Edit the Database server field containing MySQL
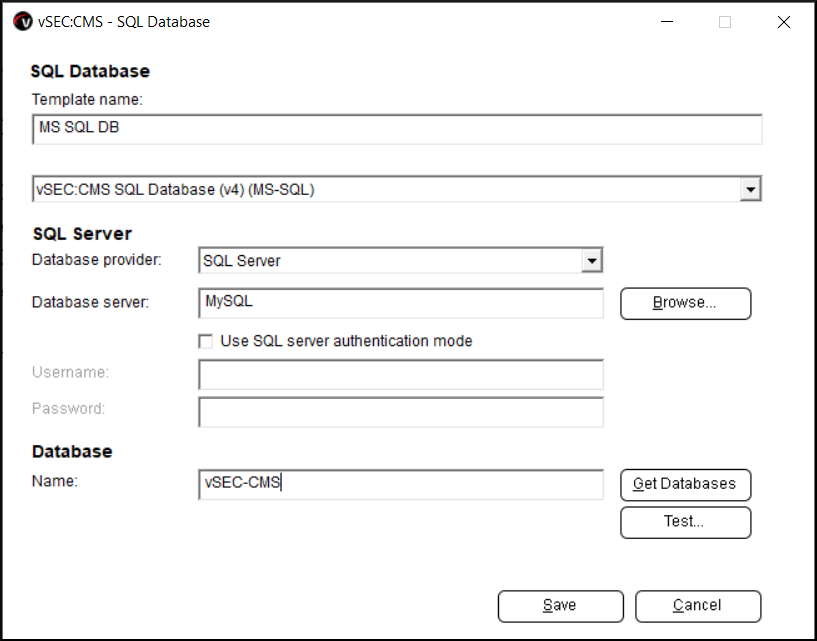The width and height of the screenshot is (817, 641). click(x=401, y=303)
